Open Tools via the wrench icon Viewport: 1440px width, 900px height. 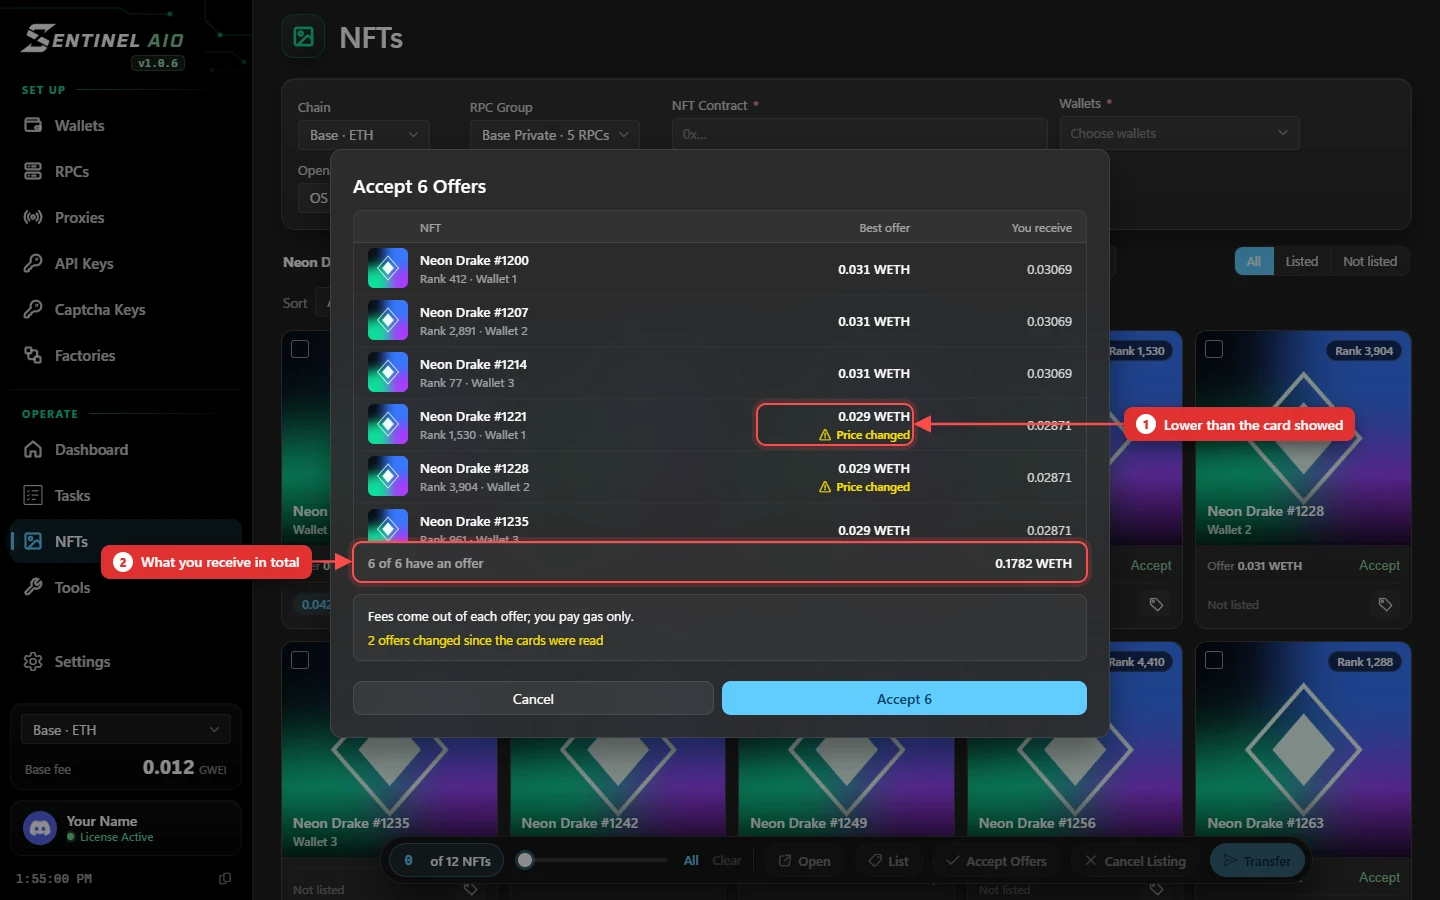(x=33, y=587)
